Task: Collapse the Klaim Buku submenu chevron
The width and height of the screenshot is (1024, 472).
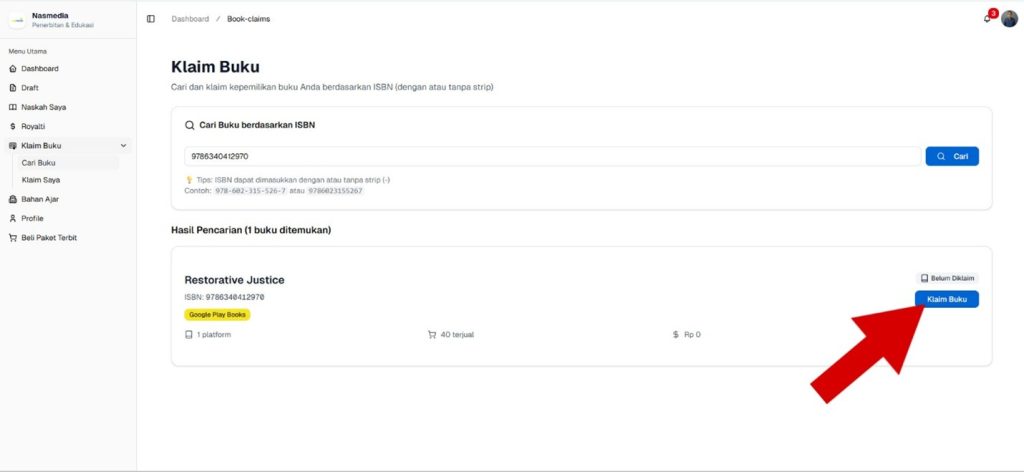Action: click(x=123, y=146)
